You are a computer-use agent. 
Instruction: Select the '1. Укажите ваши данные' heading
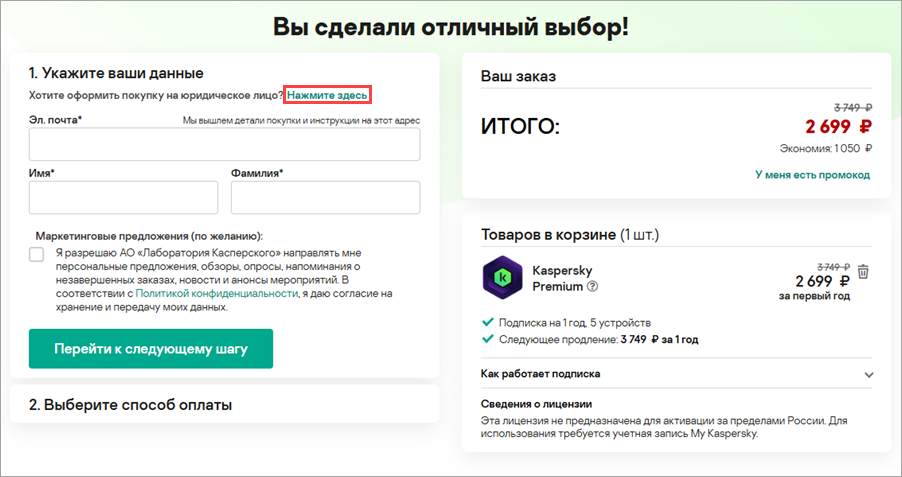coord(116,74)
